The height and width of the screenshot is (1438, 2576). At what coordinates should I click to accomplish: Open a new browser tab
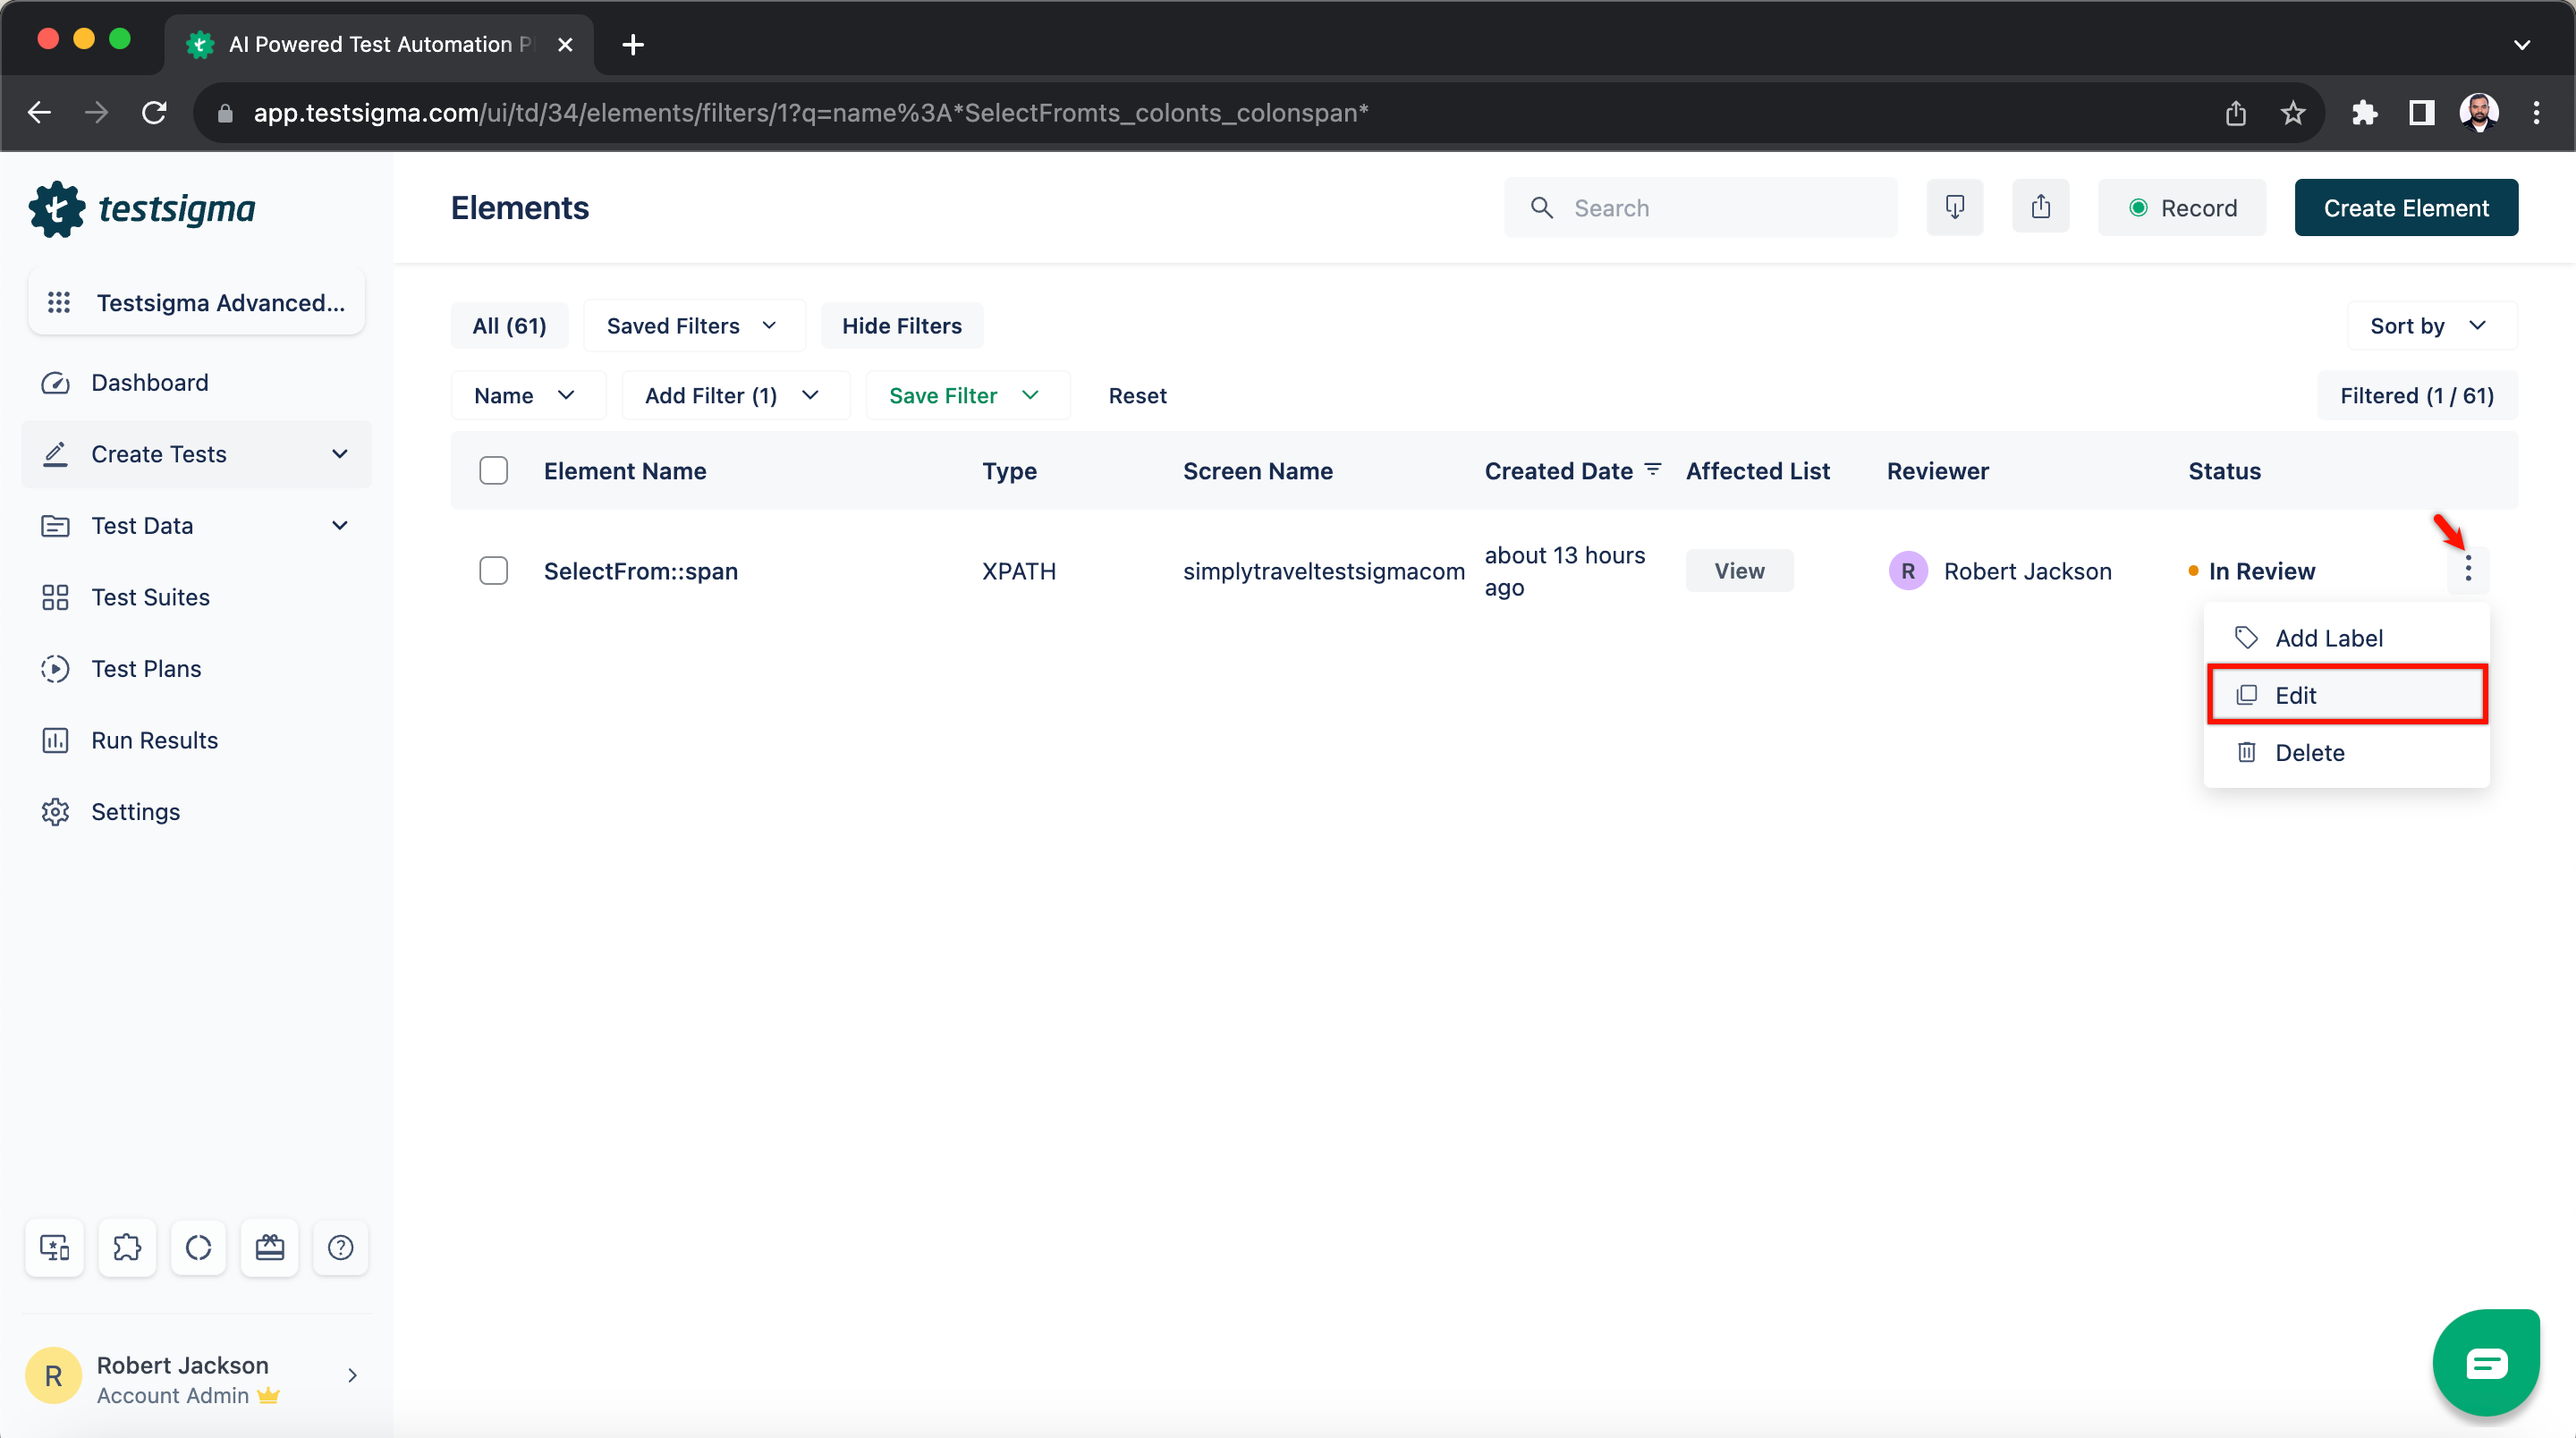pyautogui.click(x=632, y=44)
